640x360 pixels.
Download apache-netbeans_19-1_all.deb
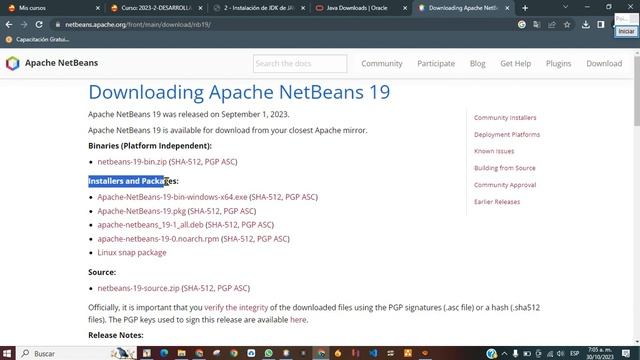[x=150, y=225]
